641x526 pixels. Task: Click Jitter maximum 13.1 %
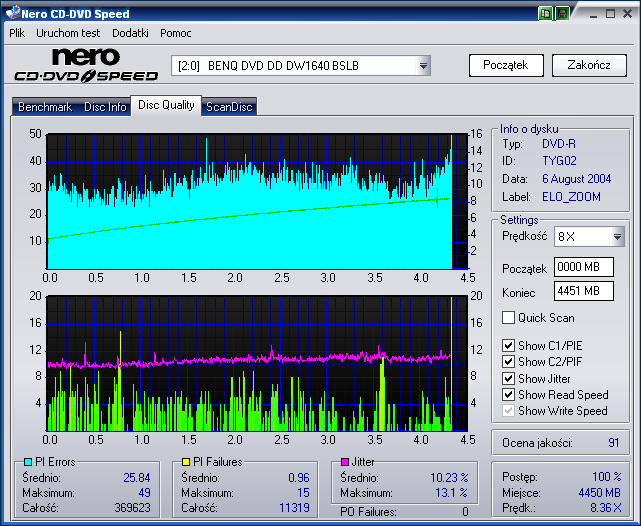coord(451,492)
